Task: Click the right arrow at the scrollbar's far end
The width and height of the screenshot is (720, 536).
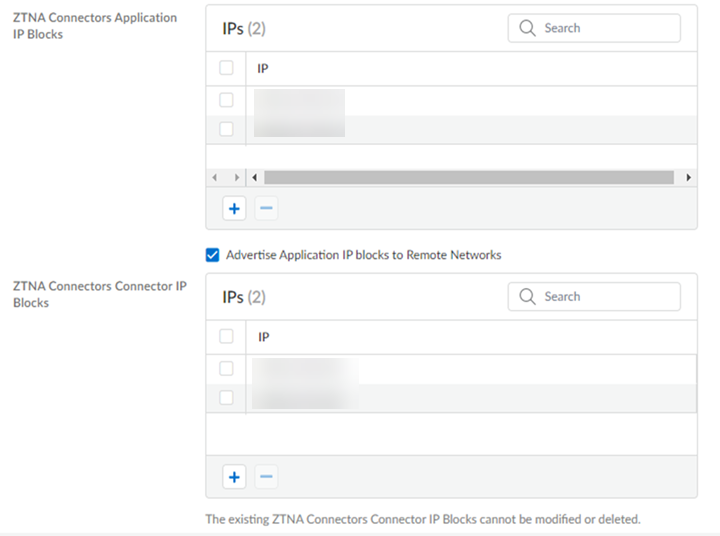Action: (689, 177)
